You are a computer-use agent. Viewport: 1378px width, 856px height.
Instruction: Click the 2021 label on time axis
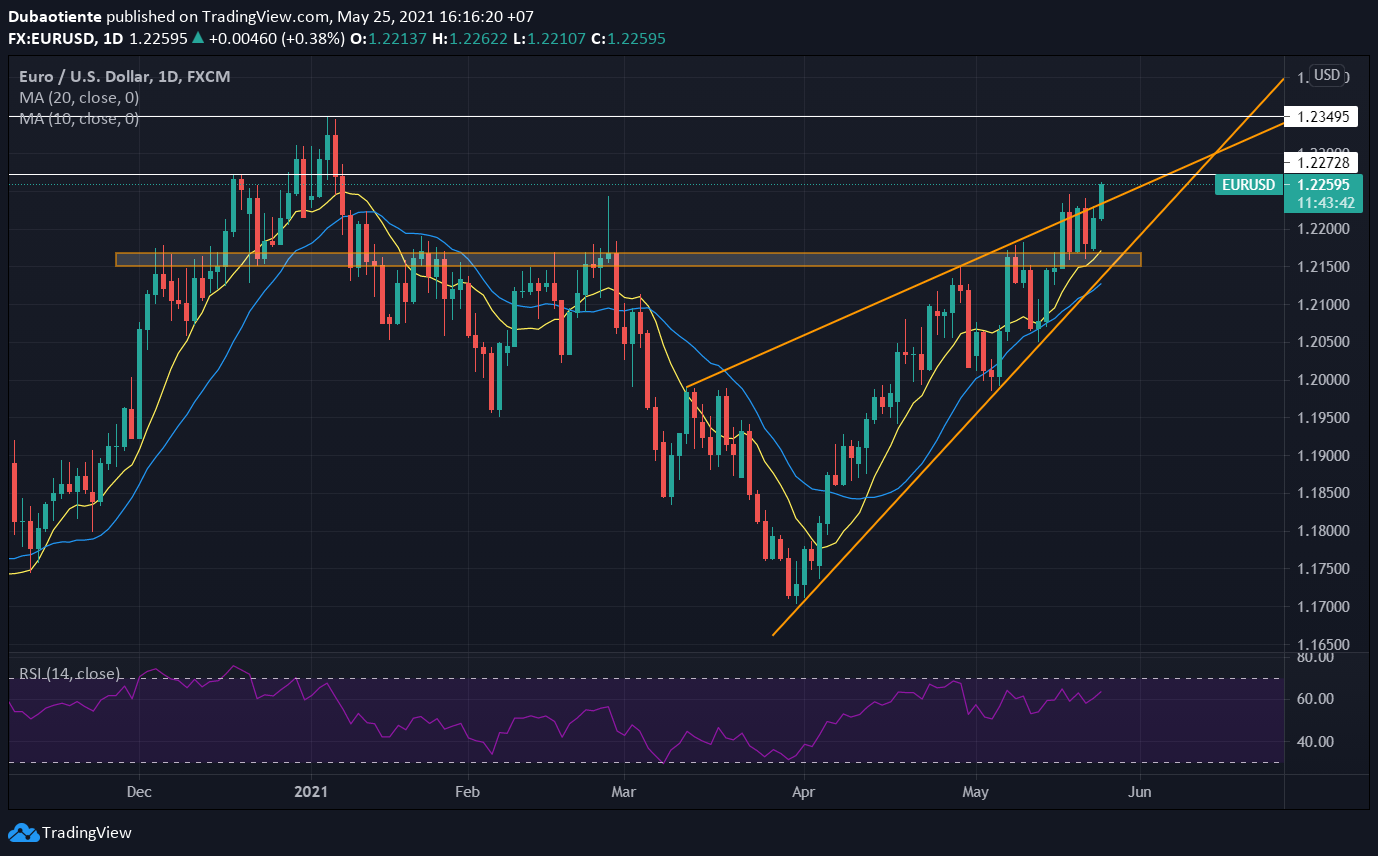pyautogui.click(x=311, y=792)
